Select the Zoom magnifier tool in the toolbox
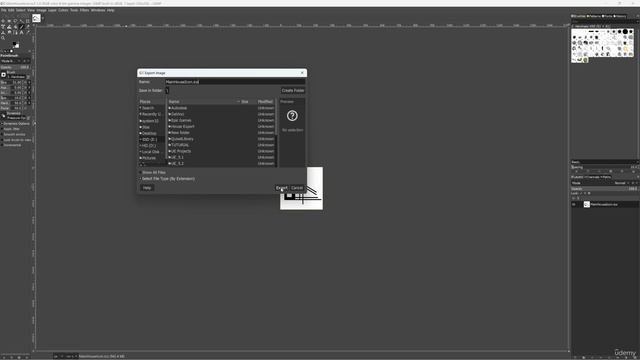 tap(3, 38)
